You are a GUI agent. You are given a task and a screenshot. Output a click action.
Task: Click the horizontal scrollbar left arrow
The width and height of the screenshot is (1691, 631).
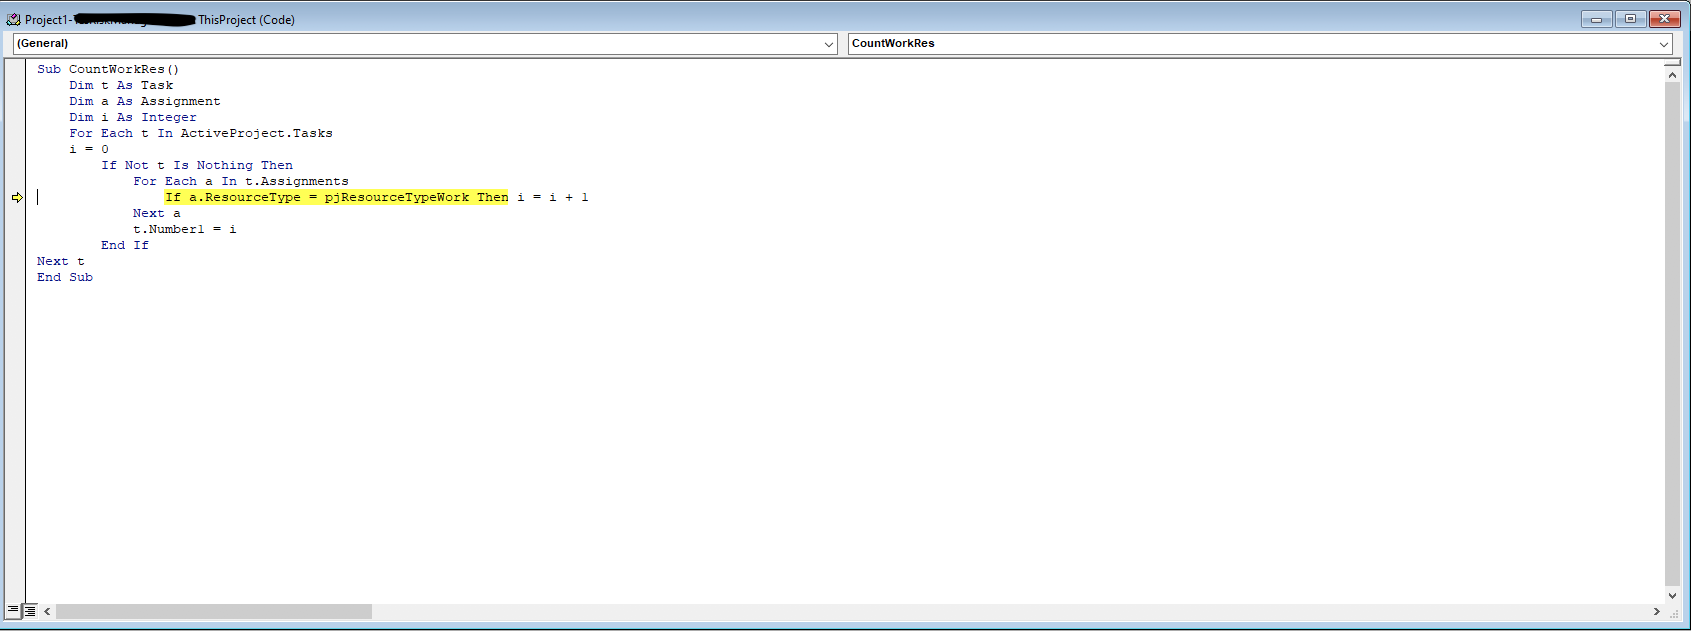coord(47,611)
